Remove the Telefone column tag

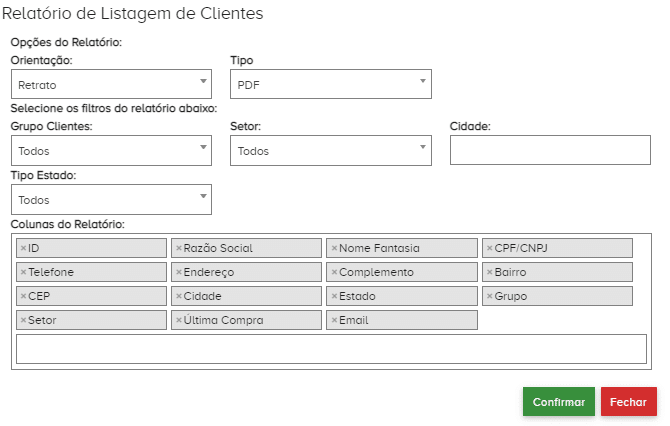[x=23, y=272]
